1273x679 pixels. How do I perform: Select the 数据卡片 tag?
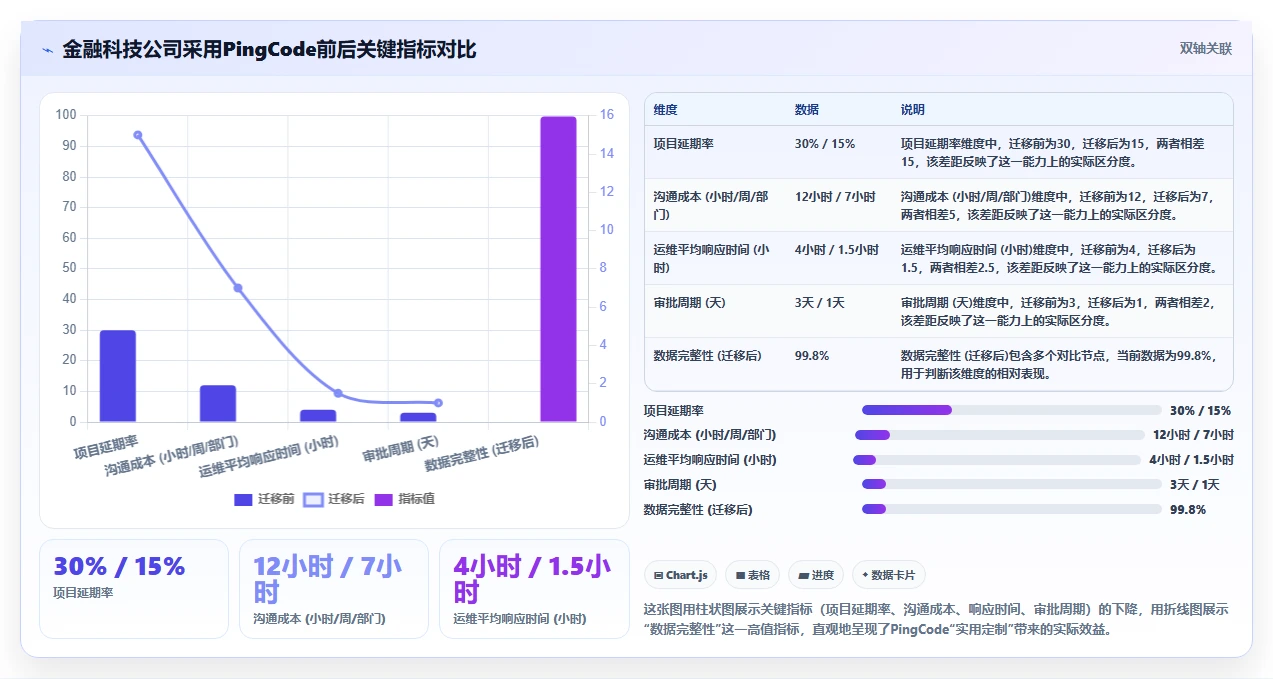pyautogui.click(x=889, y=575)
